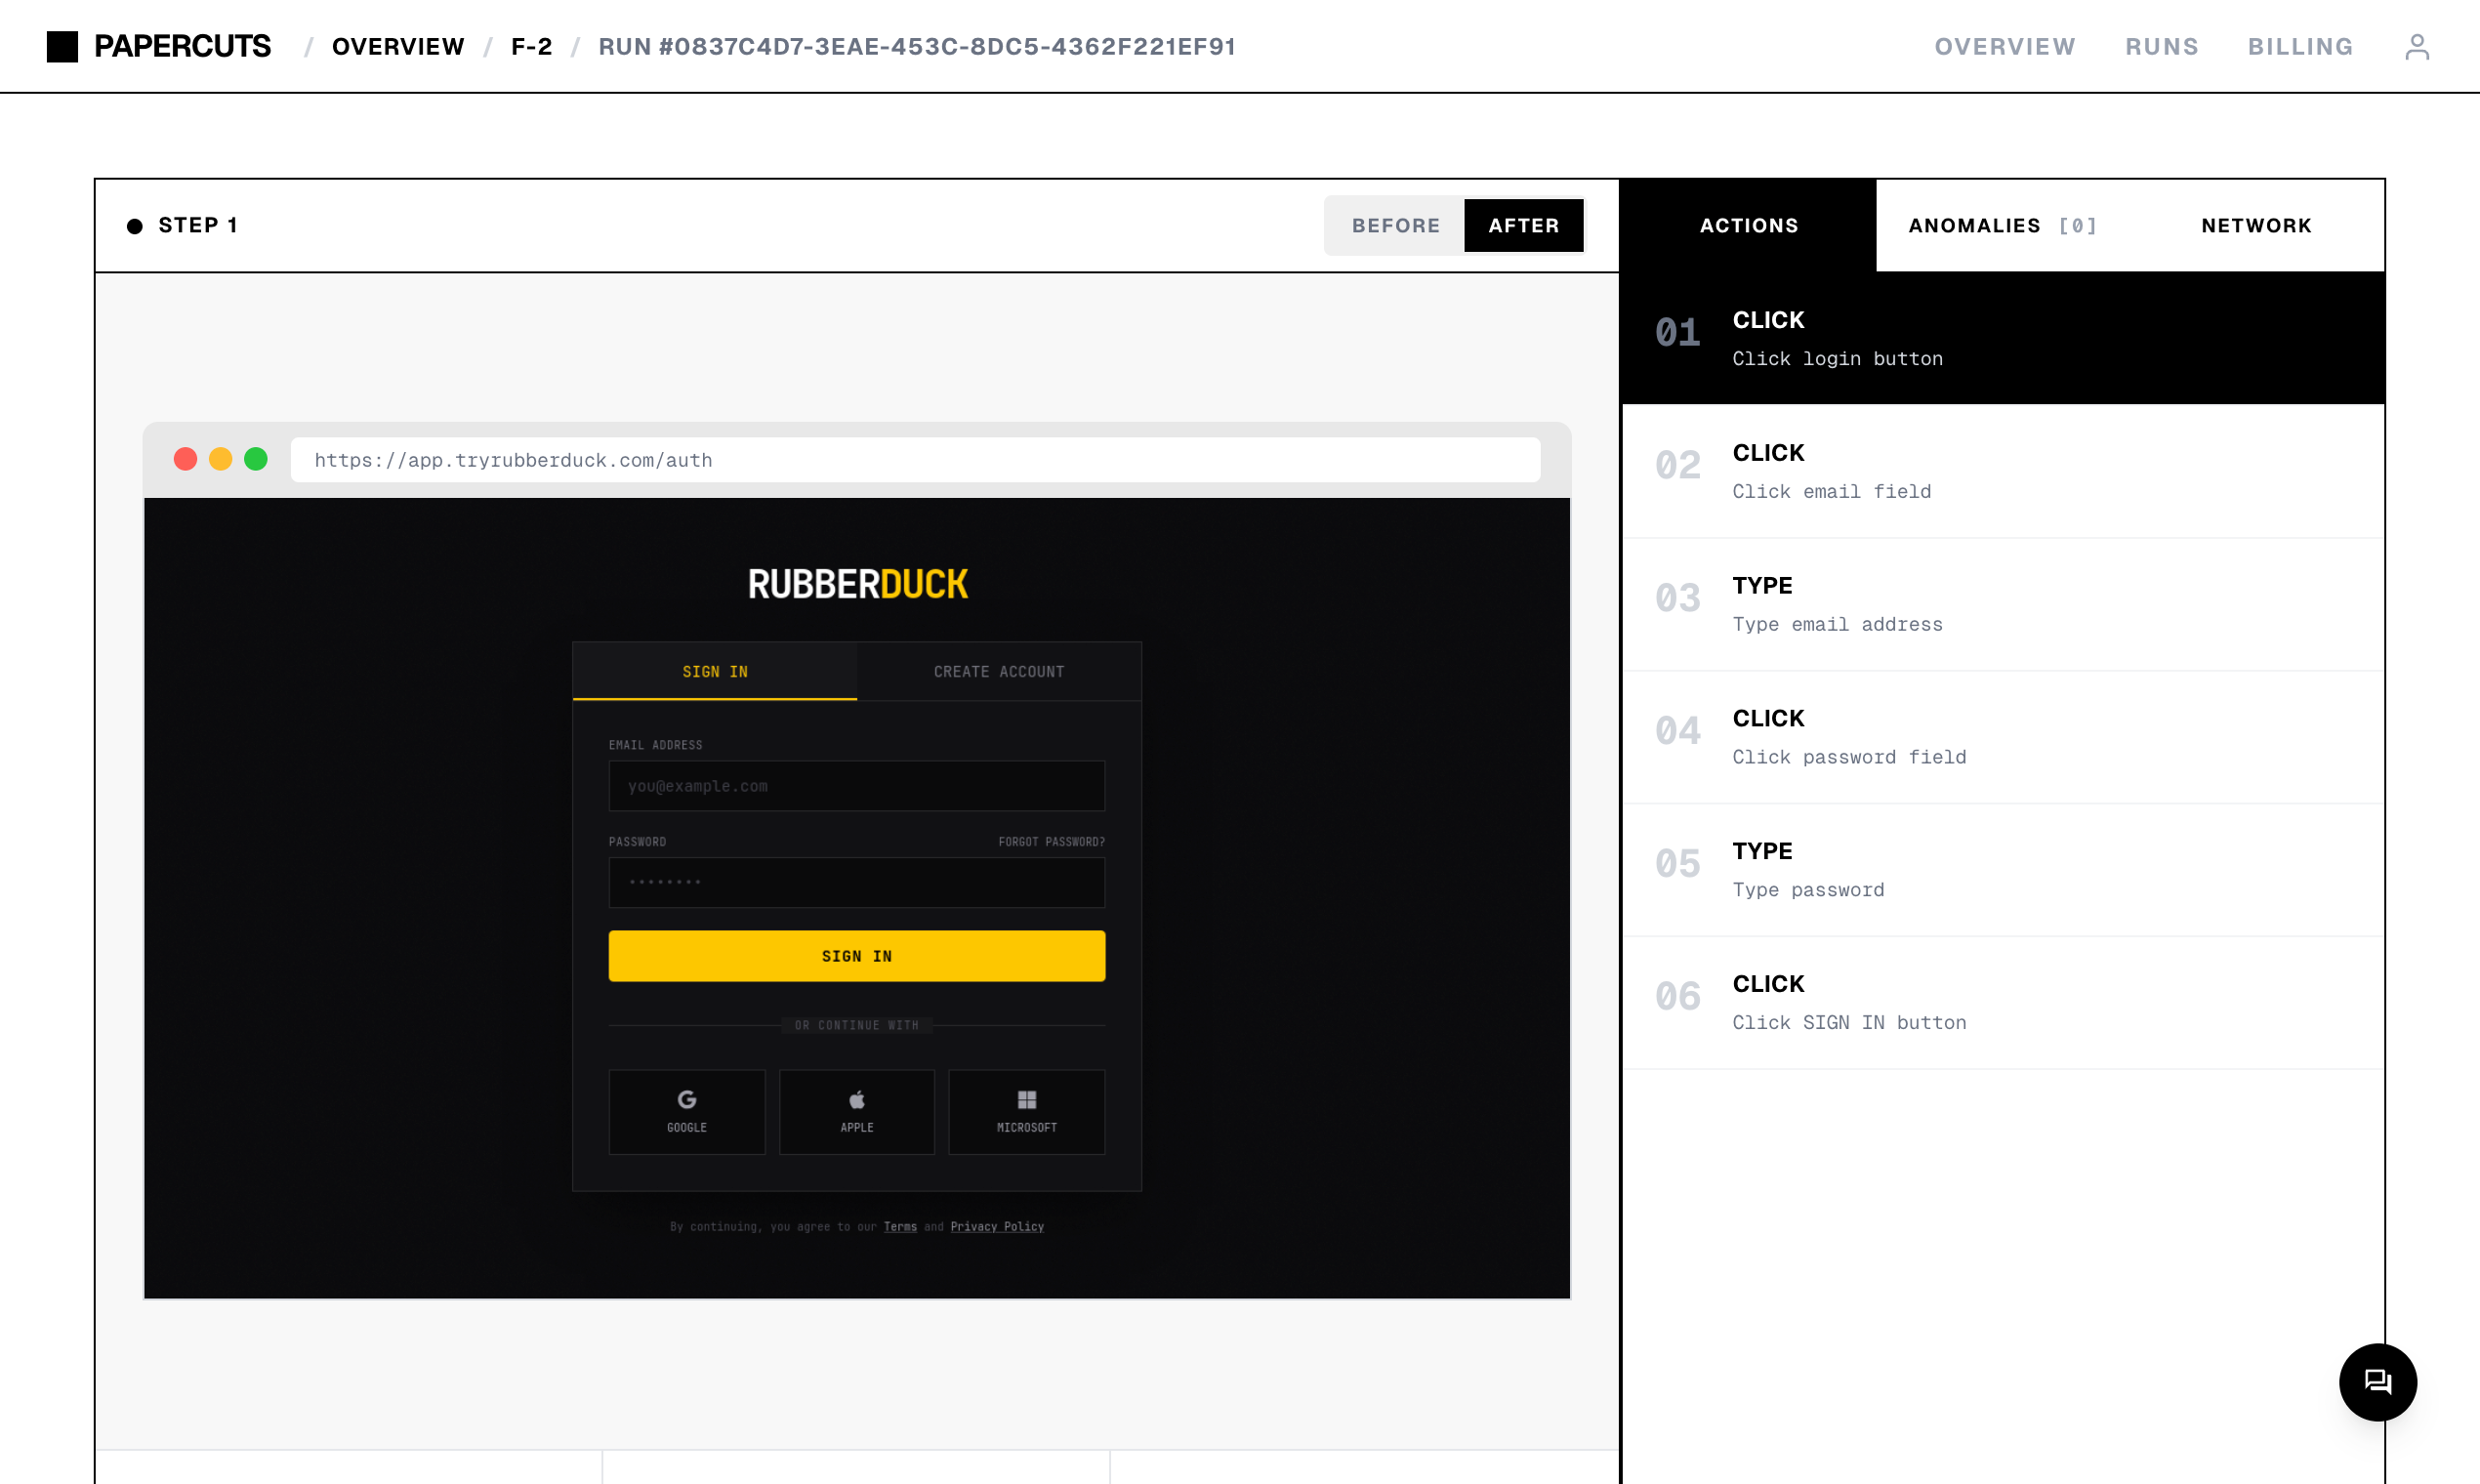This screenshot has width=2480, height=1484.
Task: Click the Overview breadcrumb link
Action: (398, 47)
